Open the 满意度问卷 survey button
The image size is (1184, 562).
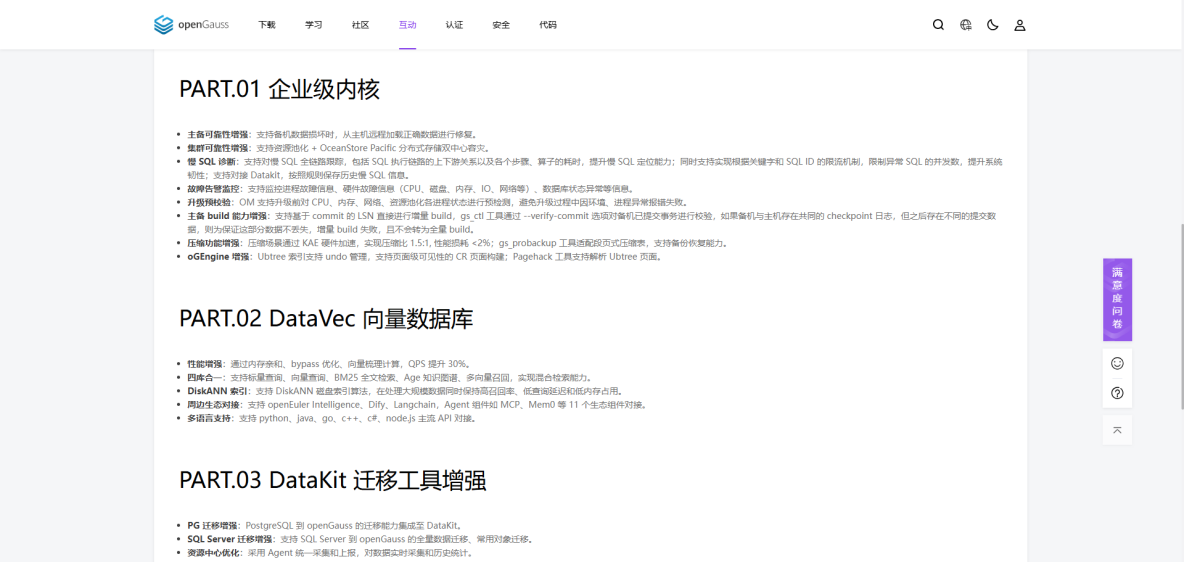1117,300
